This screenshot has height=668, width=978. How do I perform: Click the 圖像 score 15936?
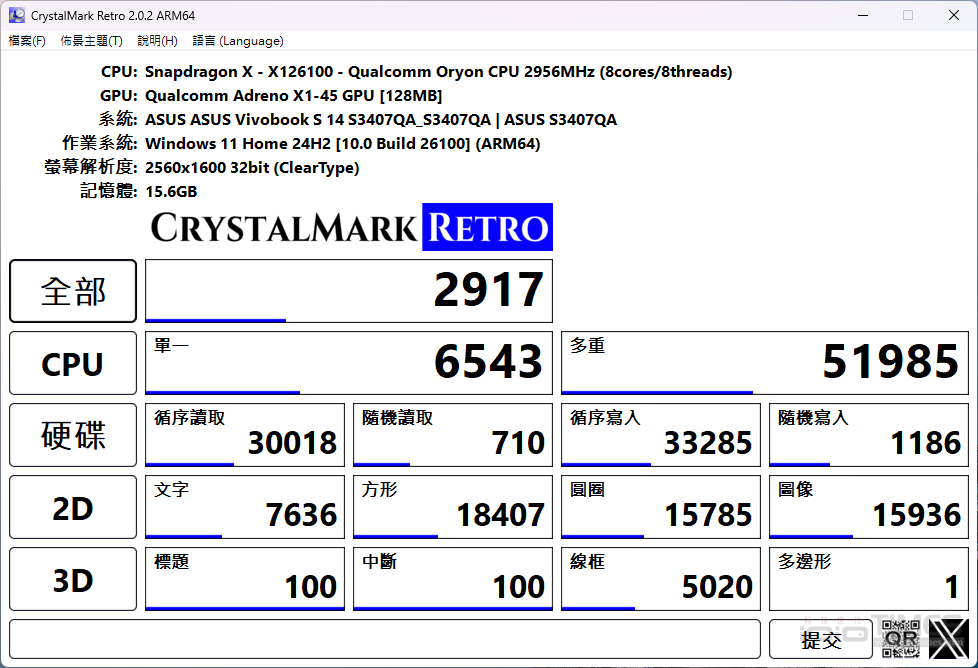pyautogui.click(x=869, y=507)
